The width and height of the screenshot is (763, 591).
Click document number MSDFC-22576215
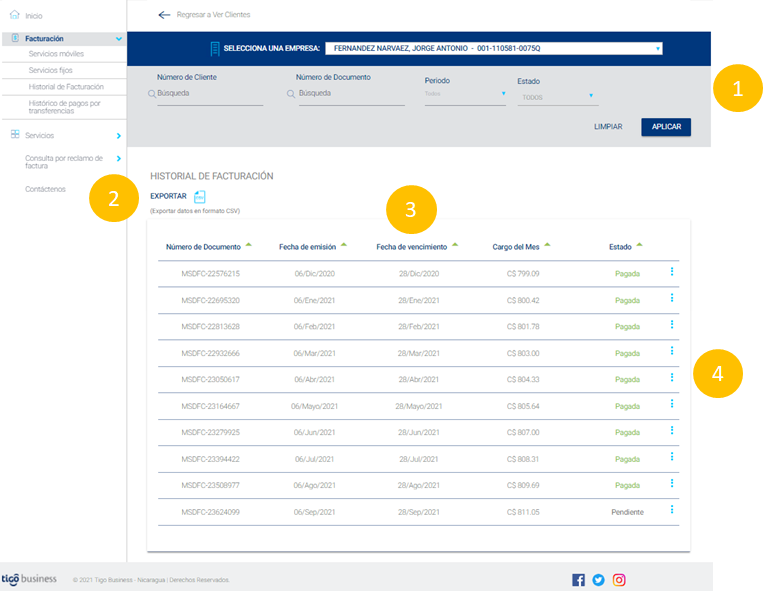click(x=210, y=274)
